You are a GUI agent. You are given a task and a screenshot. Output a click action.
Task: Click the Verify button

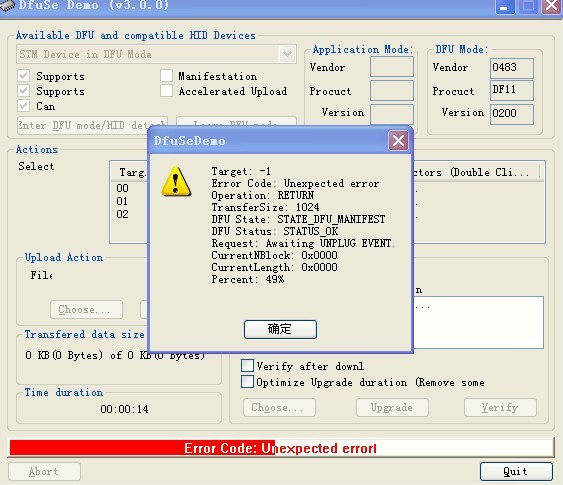(x=500, y=407)
